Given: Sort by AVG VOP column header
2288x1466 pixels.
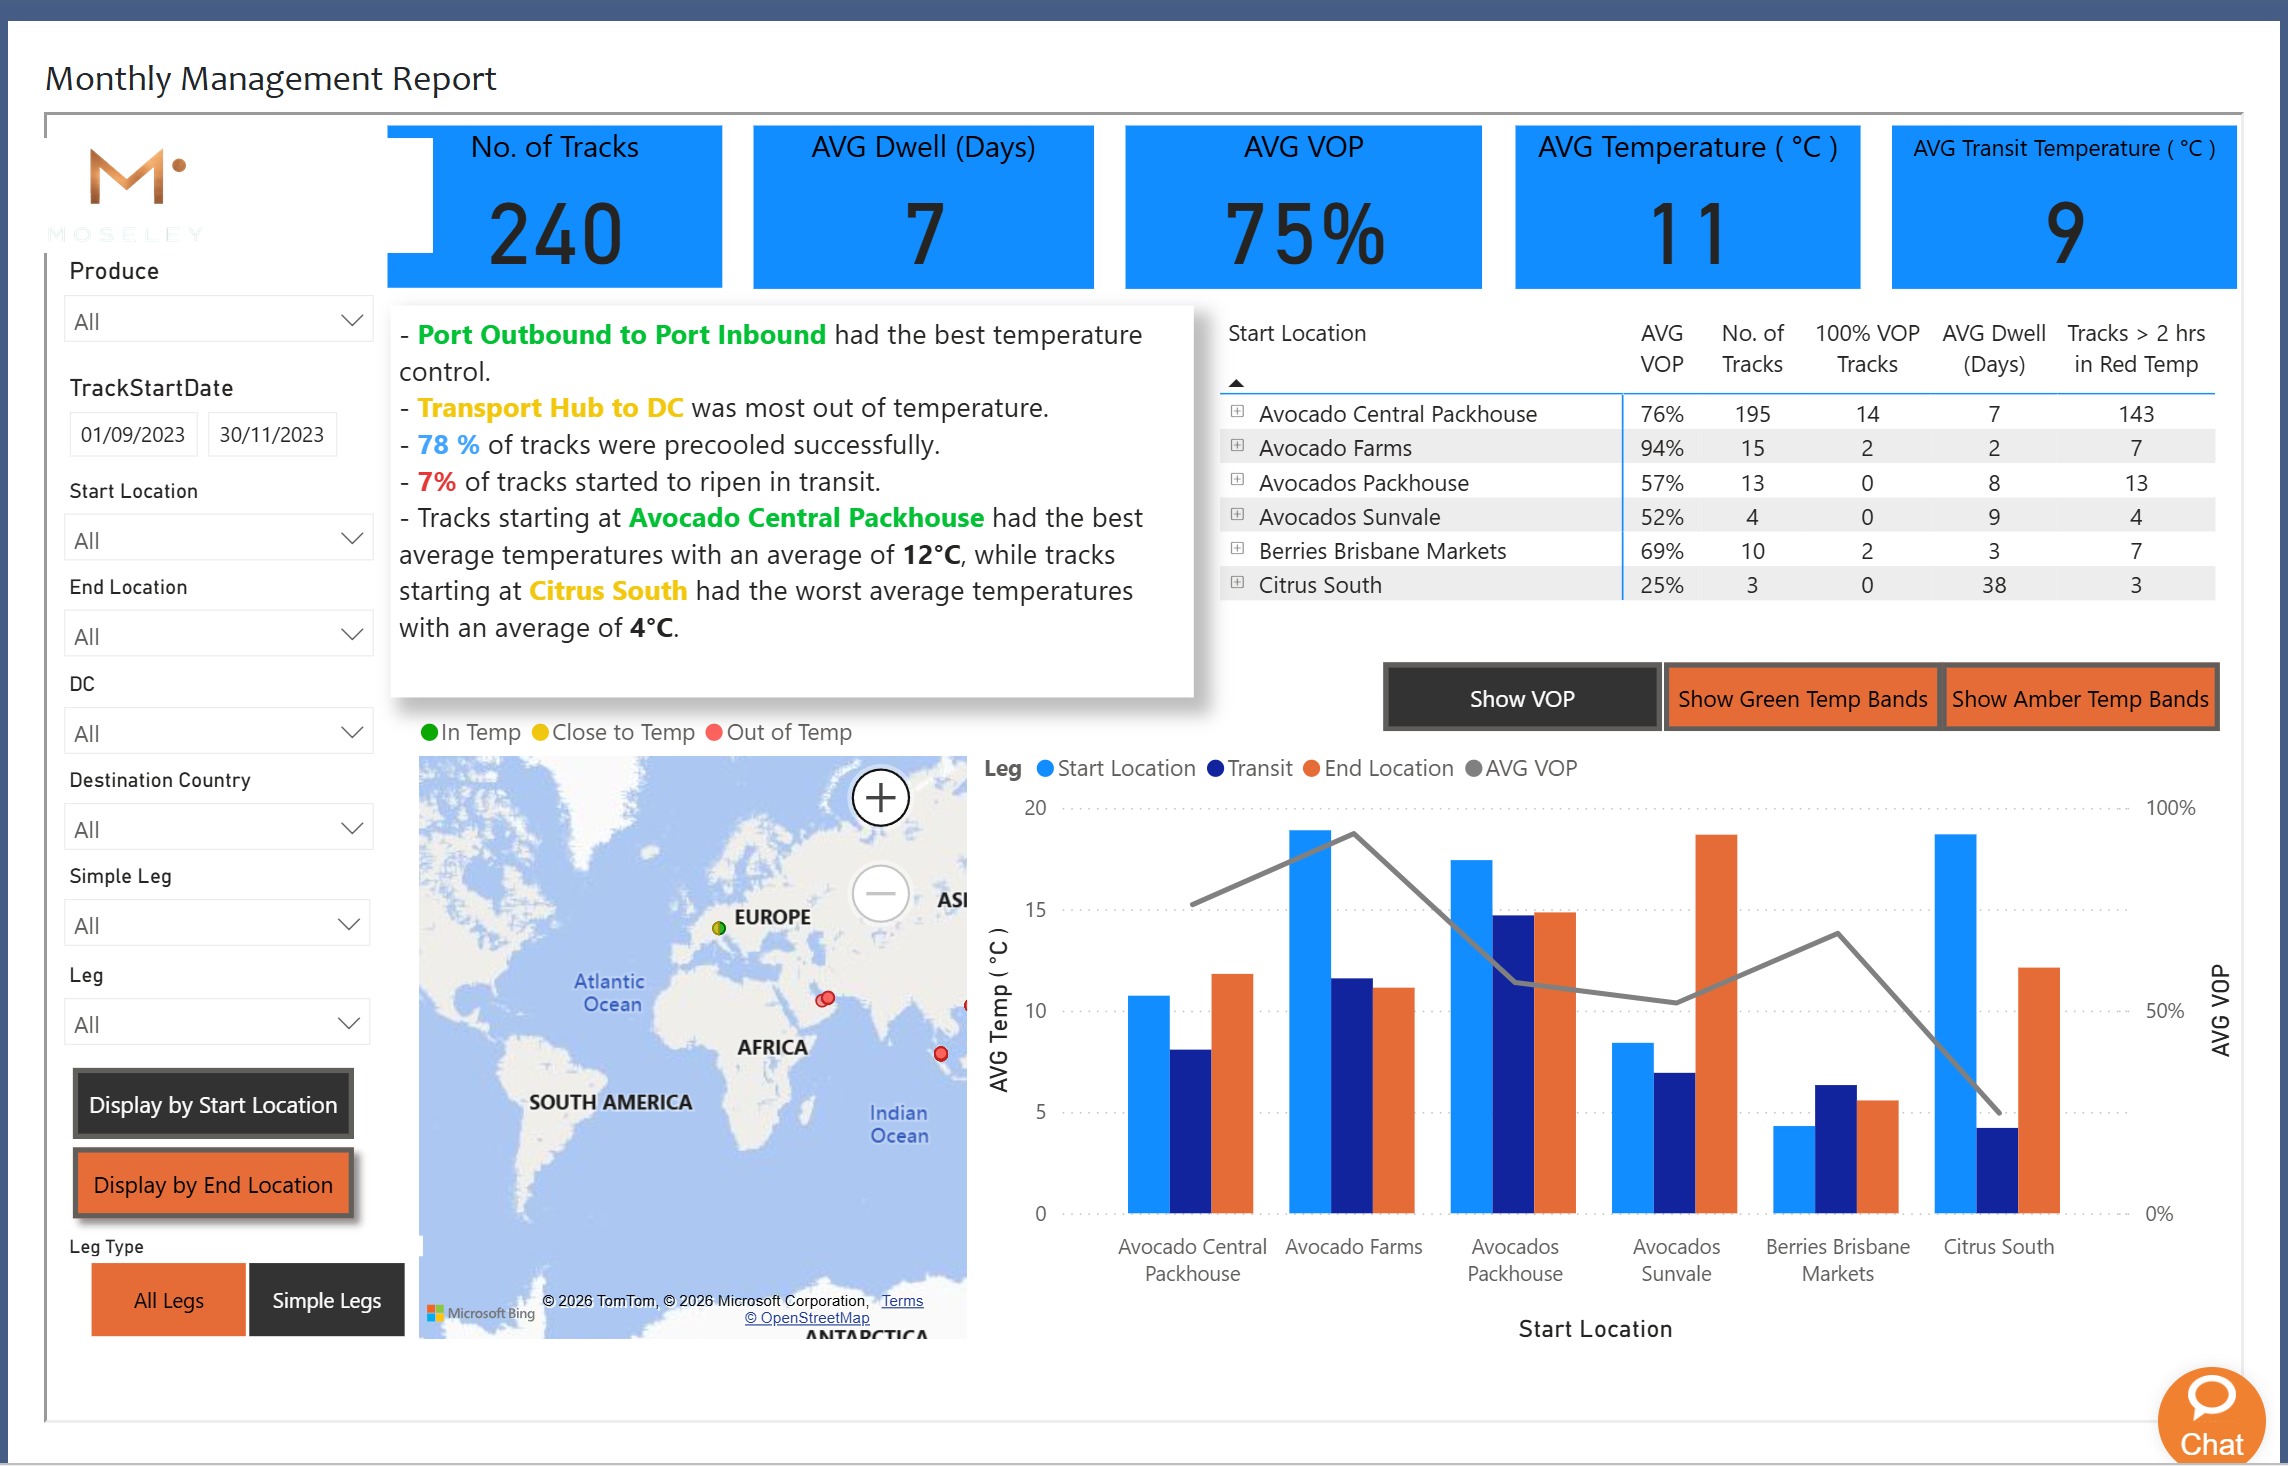Looking at the screenshot, I should click(x=1662, y=348).
